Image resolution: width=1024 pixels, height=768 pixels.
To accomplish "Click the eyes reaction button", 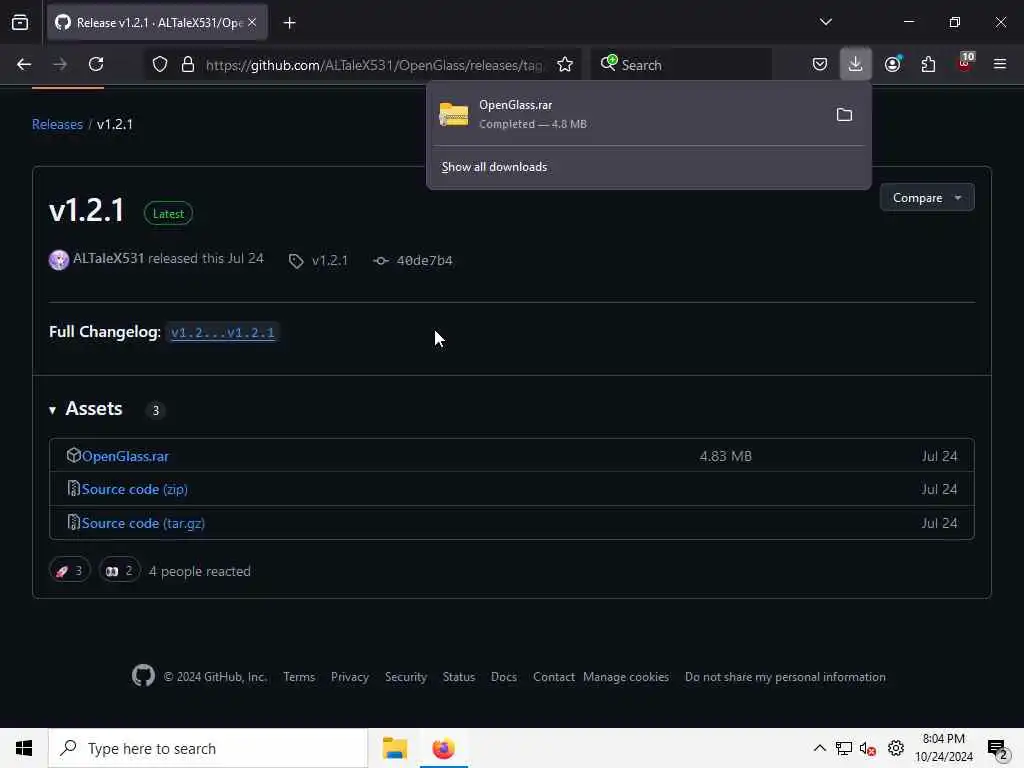I will click(120, 571).
